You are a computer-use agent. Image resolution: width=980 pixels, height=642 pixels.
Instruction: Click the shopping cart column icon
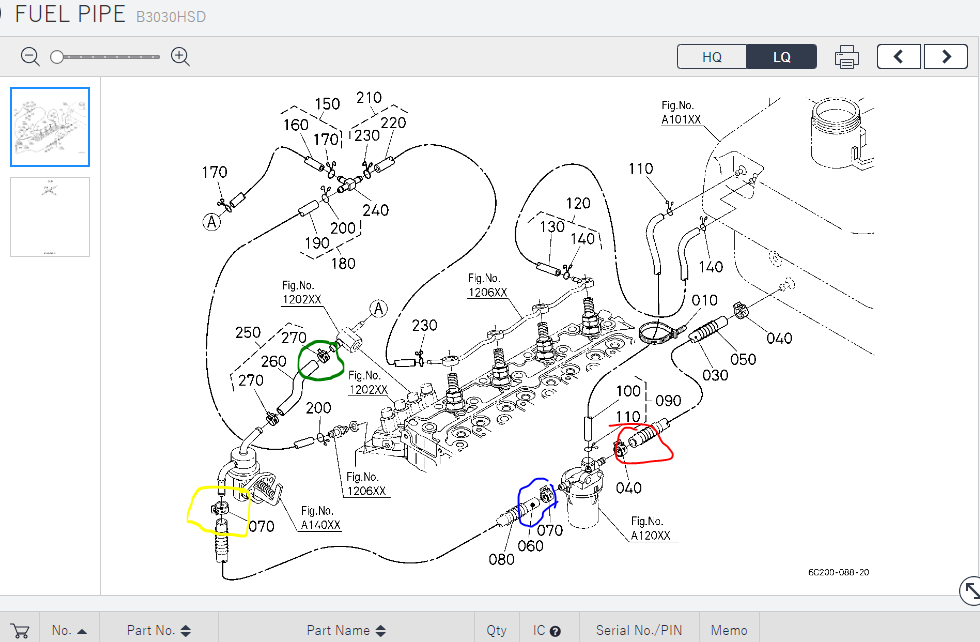click(x=20, y=630)
